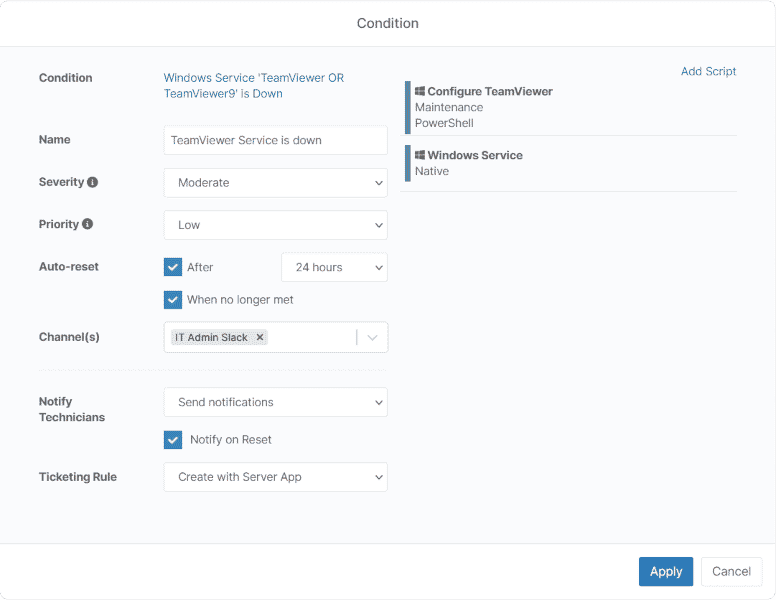Expand the 24 hours auto-reset dropdown

click(334, 267)
